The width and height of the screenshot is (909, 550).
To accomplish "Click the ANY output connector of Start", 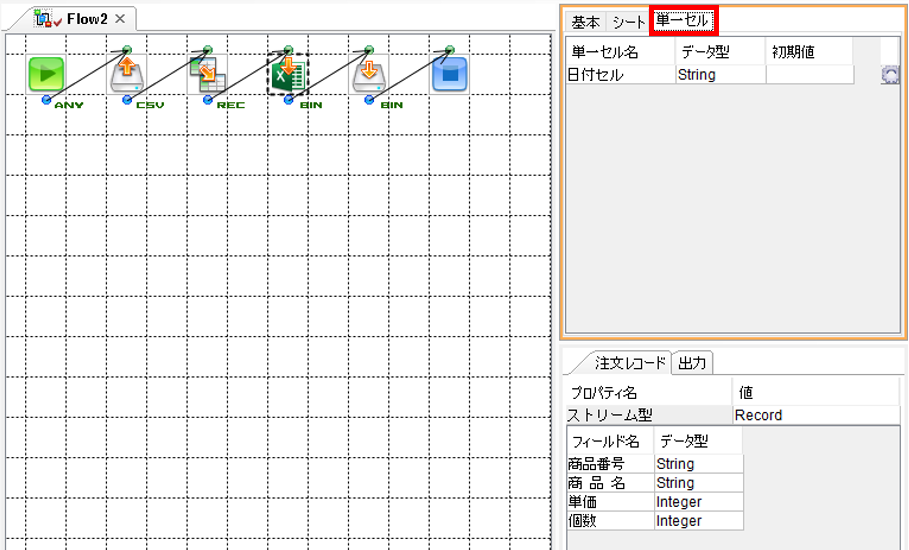I will [46, 100].
